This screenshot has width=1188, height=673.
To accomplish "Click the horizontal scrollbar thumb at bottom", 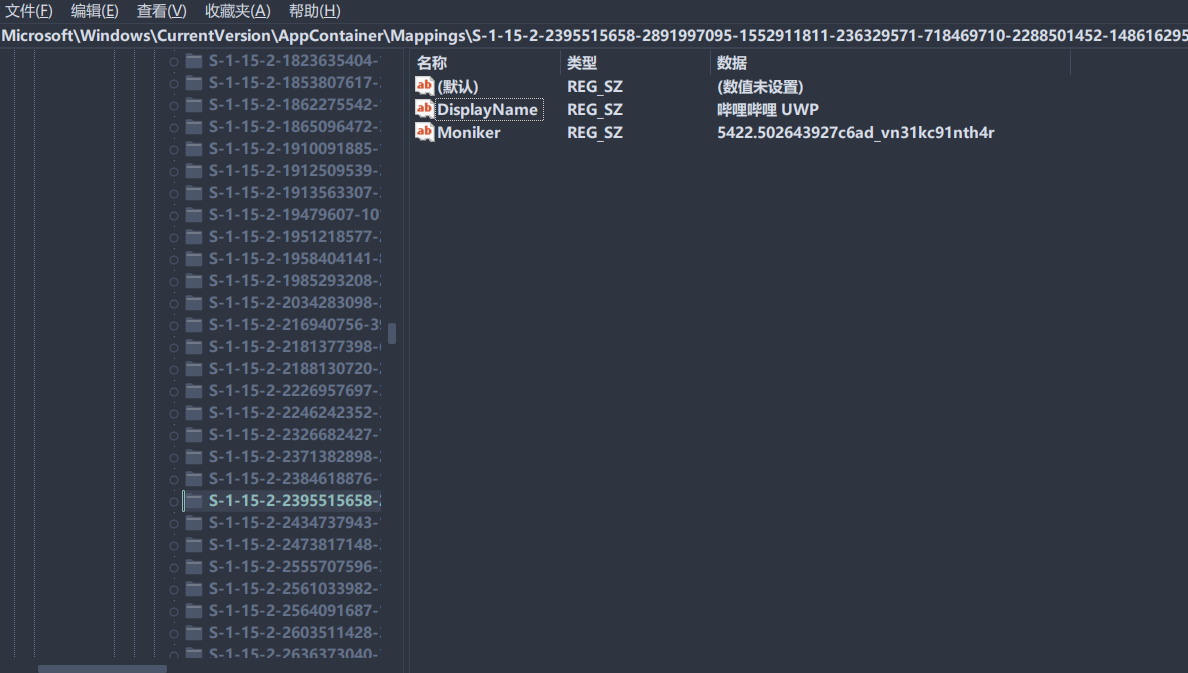I will coord(102,668).
